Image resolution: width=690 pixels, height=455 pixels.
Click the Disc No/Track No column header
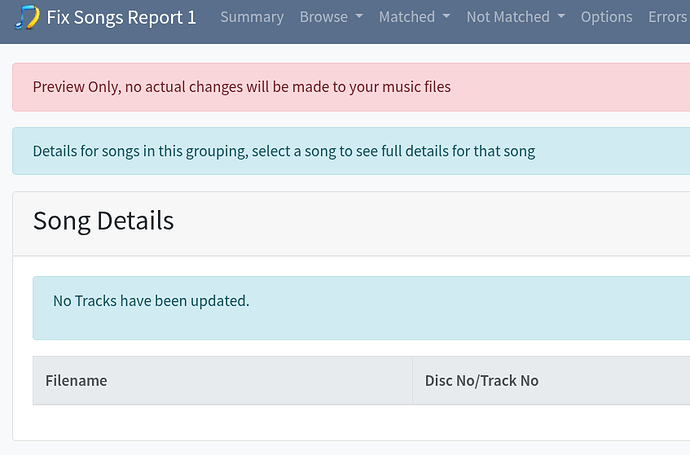pyautogui.click(x=481, y=380)
